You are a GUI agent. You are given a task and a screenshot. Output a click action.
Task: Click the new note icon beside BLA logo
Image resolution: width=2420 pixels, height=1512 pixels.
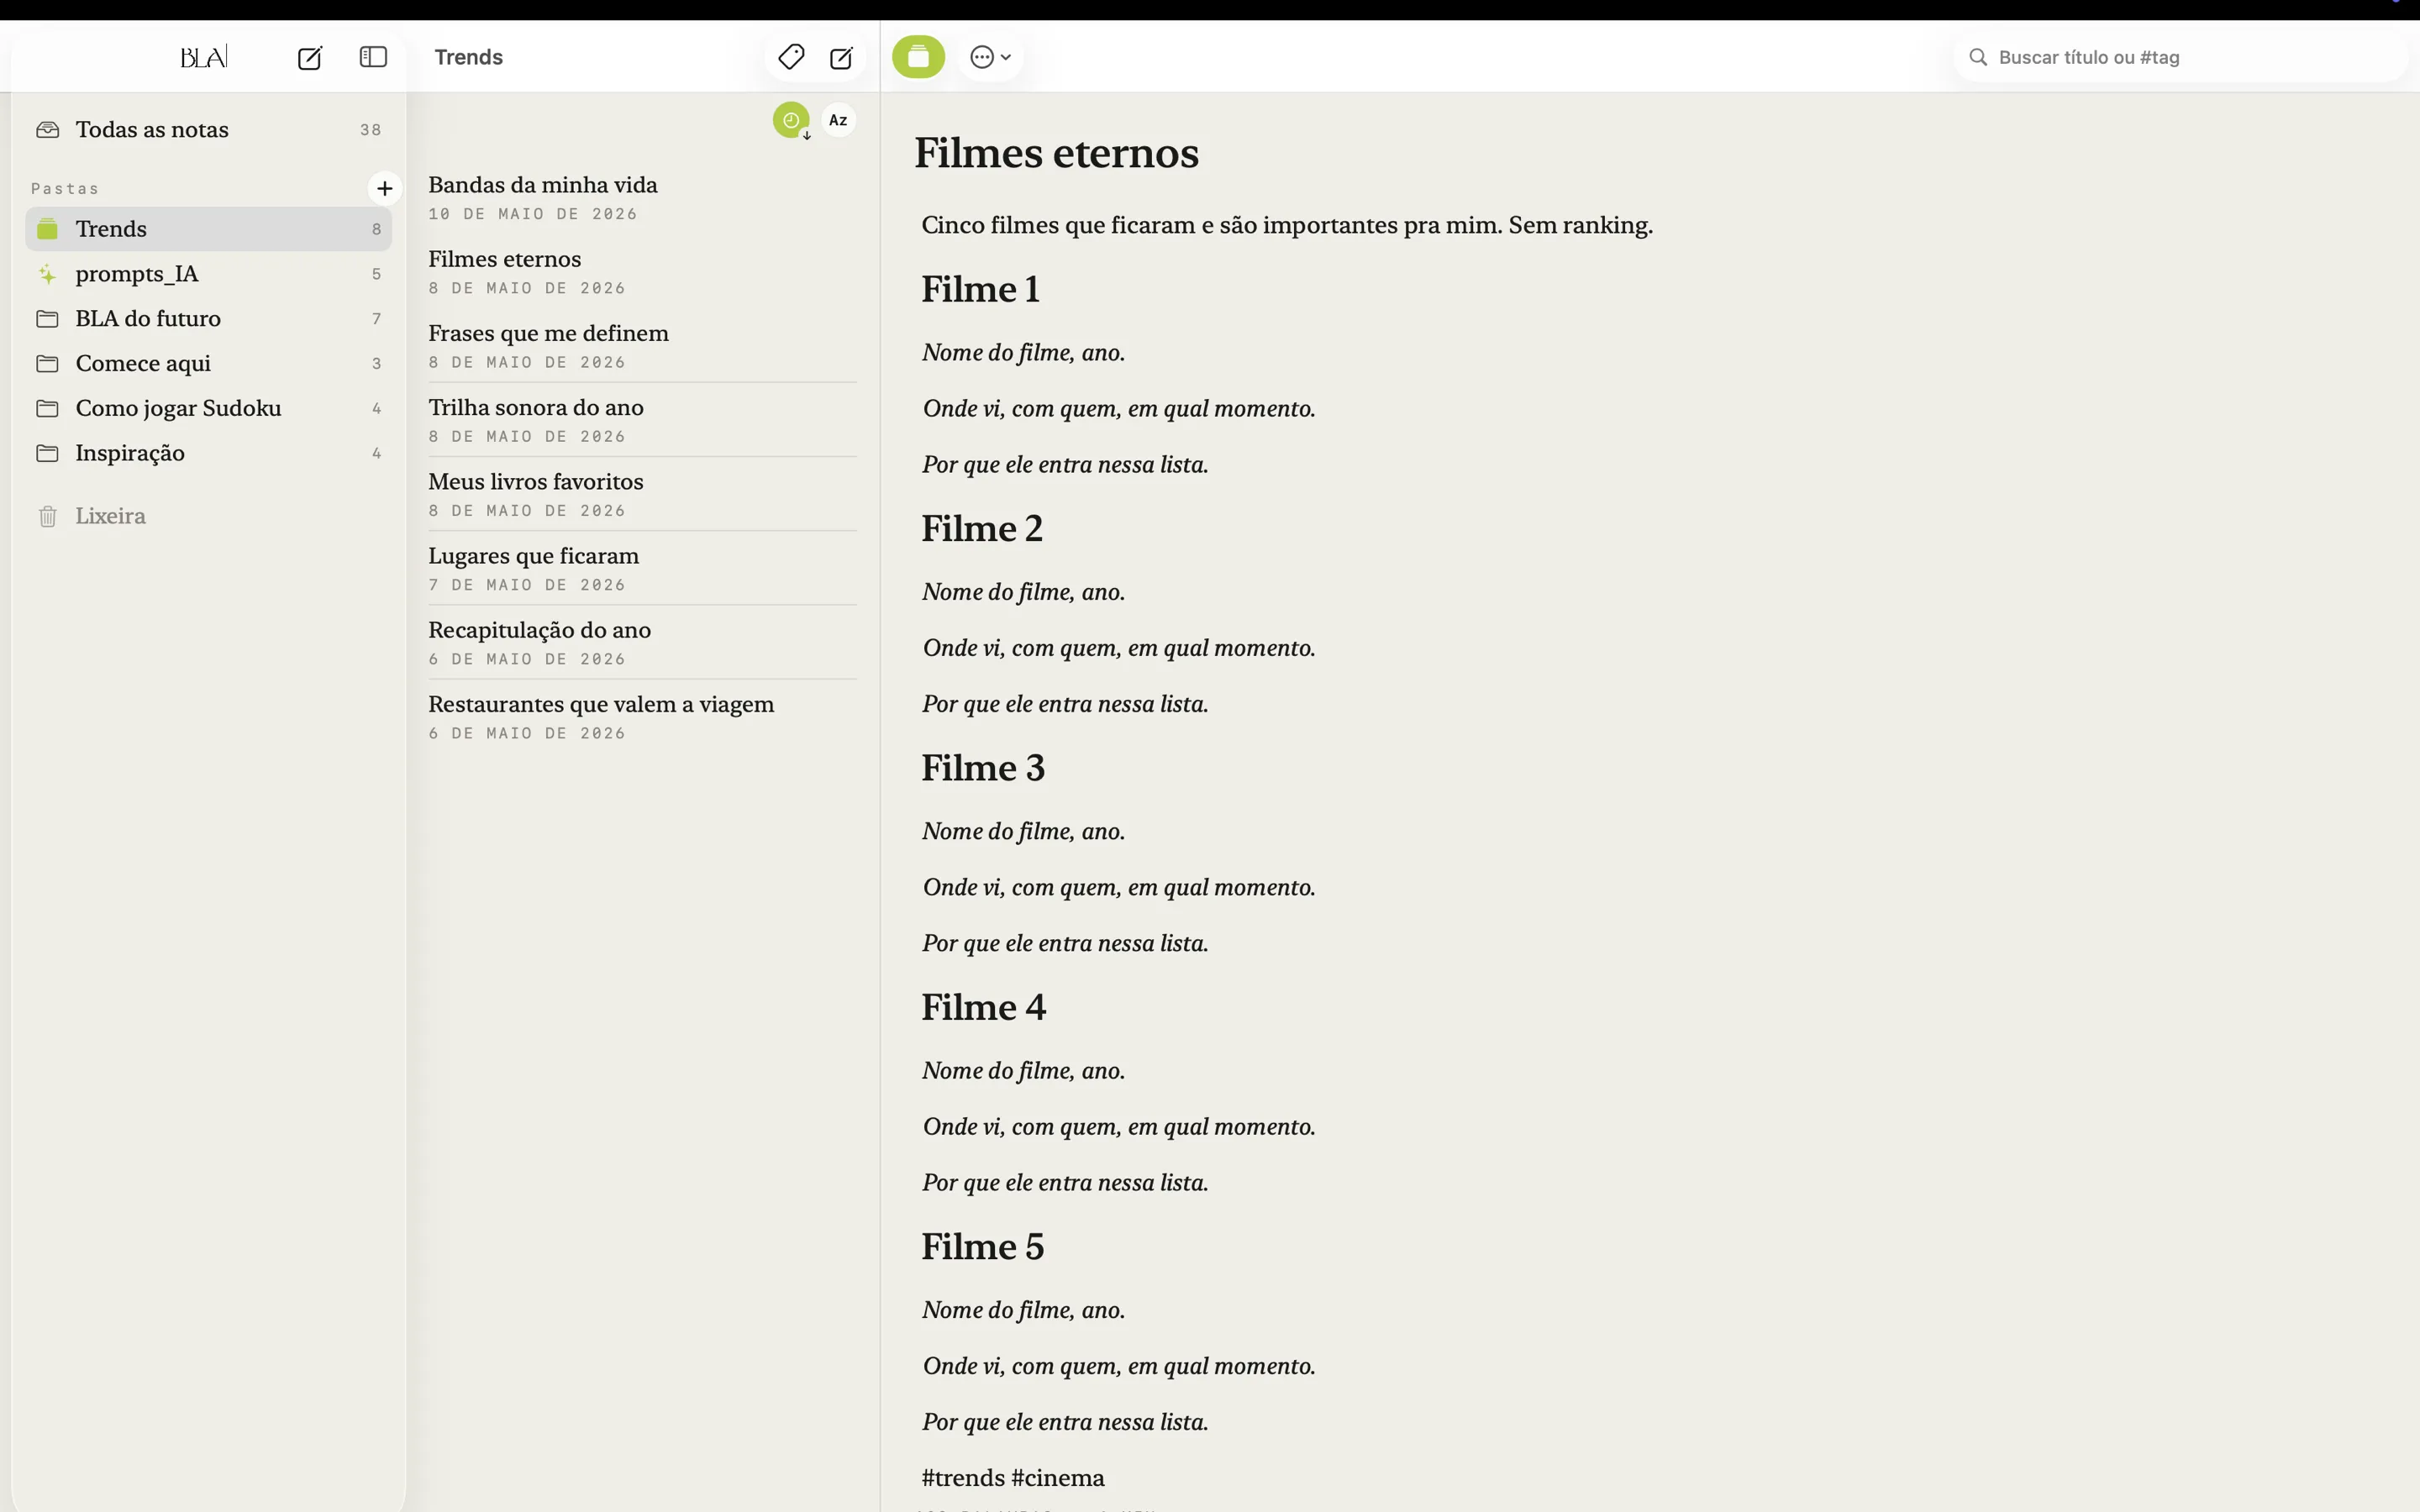point(310,58)
